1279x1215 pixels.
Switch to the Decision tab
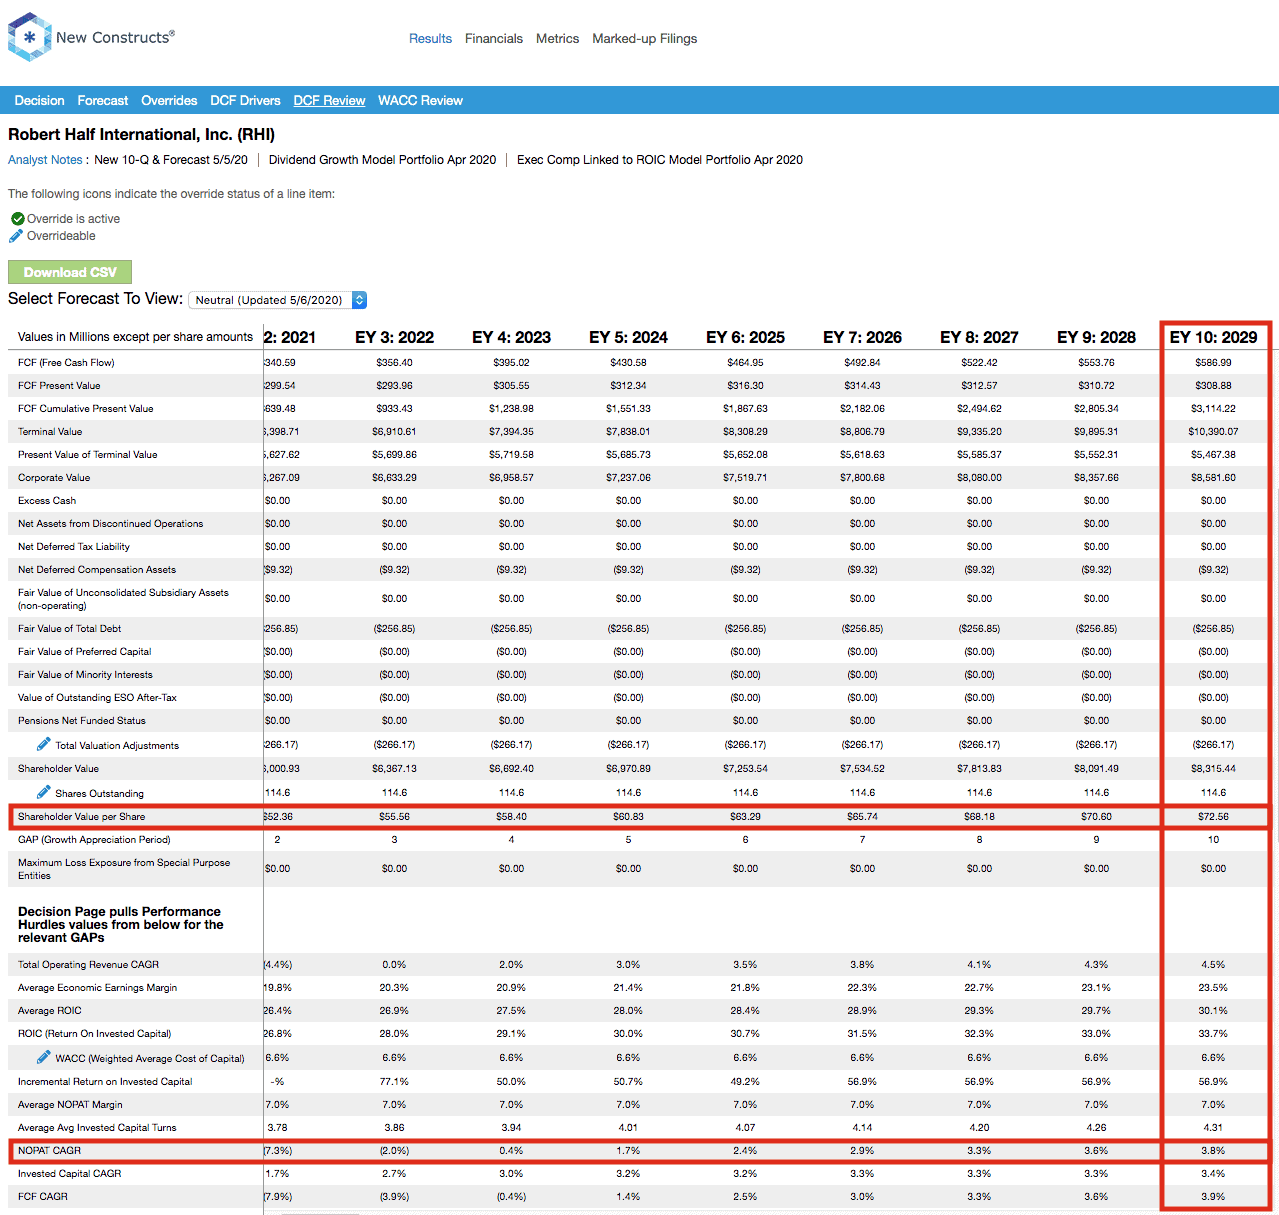coord(39,100)
